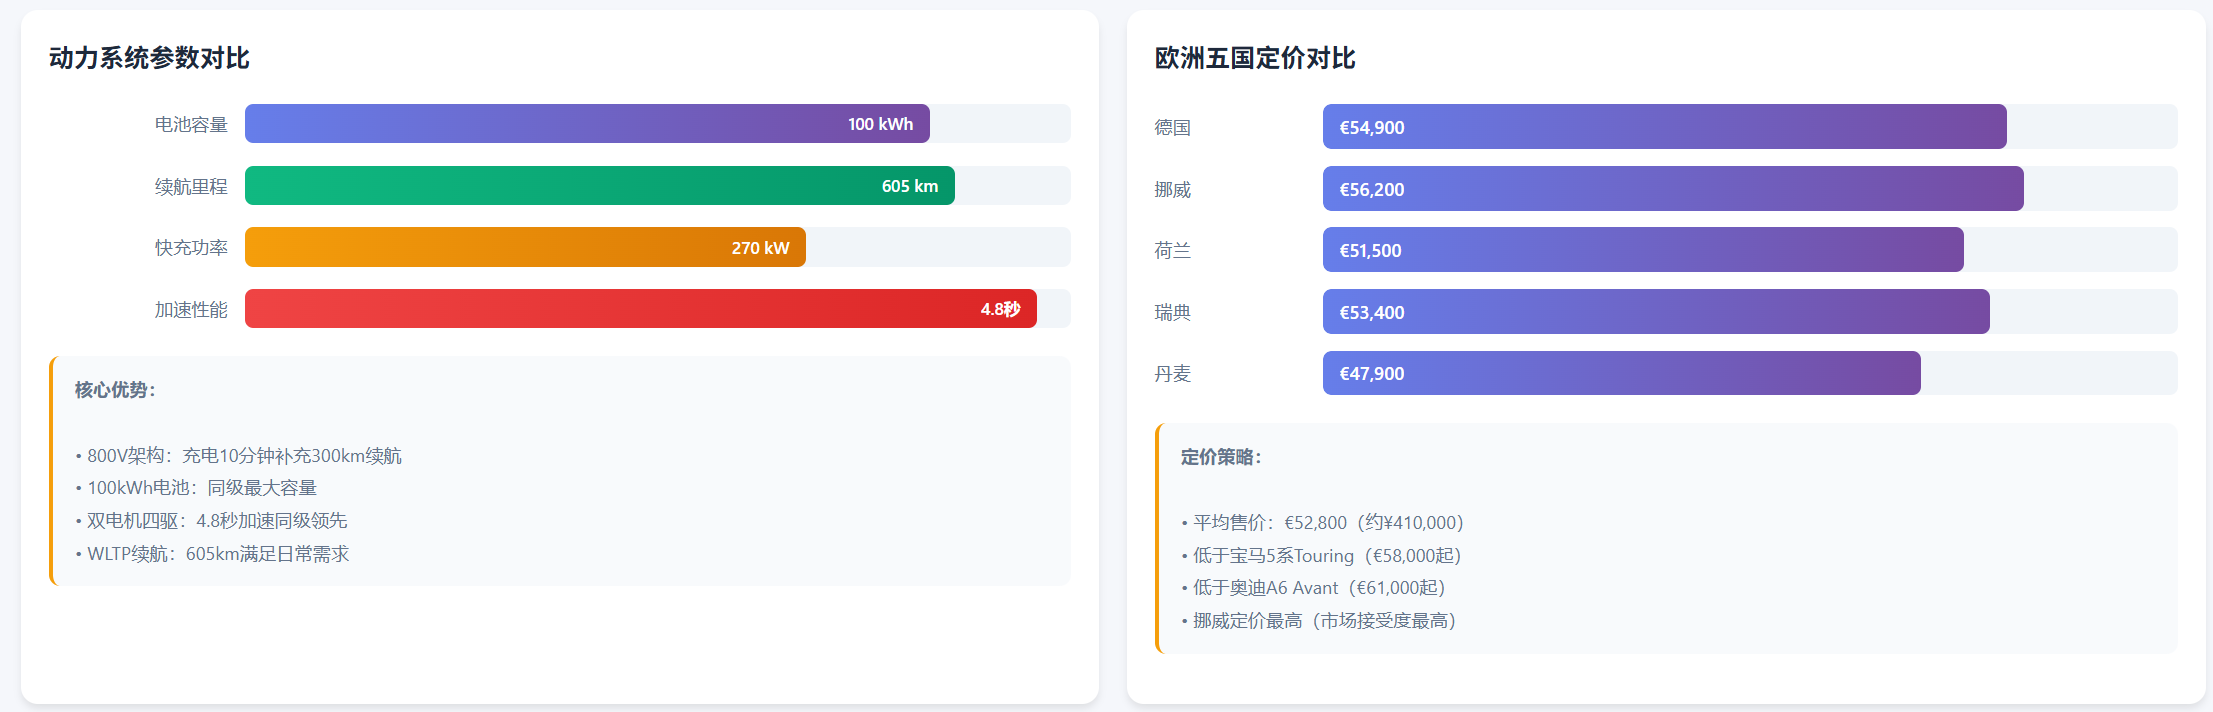Click the 动力系统参数对比 card heading

[x=149, y=58]
